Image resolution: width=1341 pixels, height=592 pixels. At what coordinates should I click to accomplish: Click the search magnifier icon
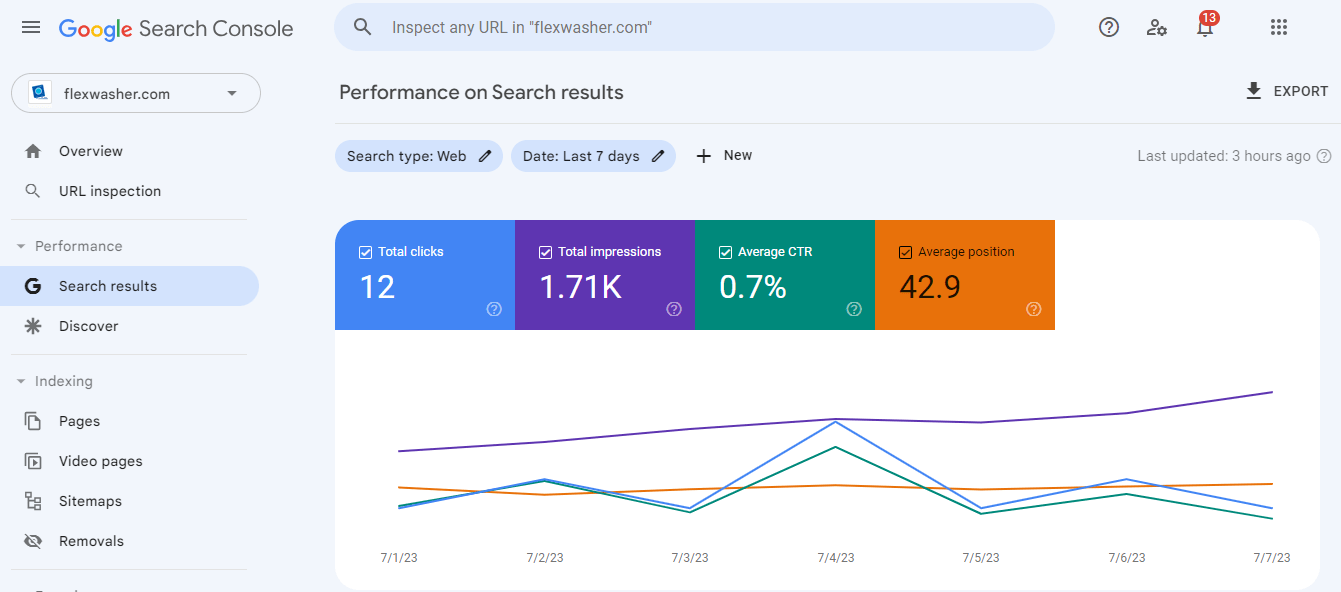(363, 27)
